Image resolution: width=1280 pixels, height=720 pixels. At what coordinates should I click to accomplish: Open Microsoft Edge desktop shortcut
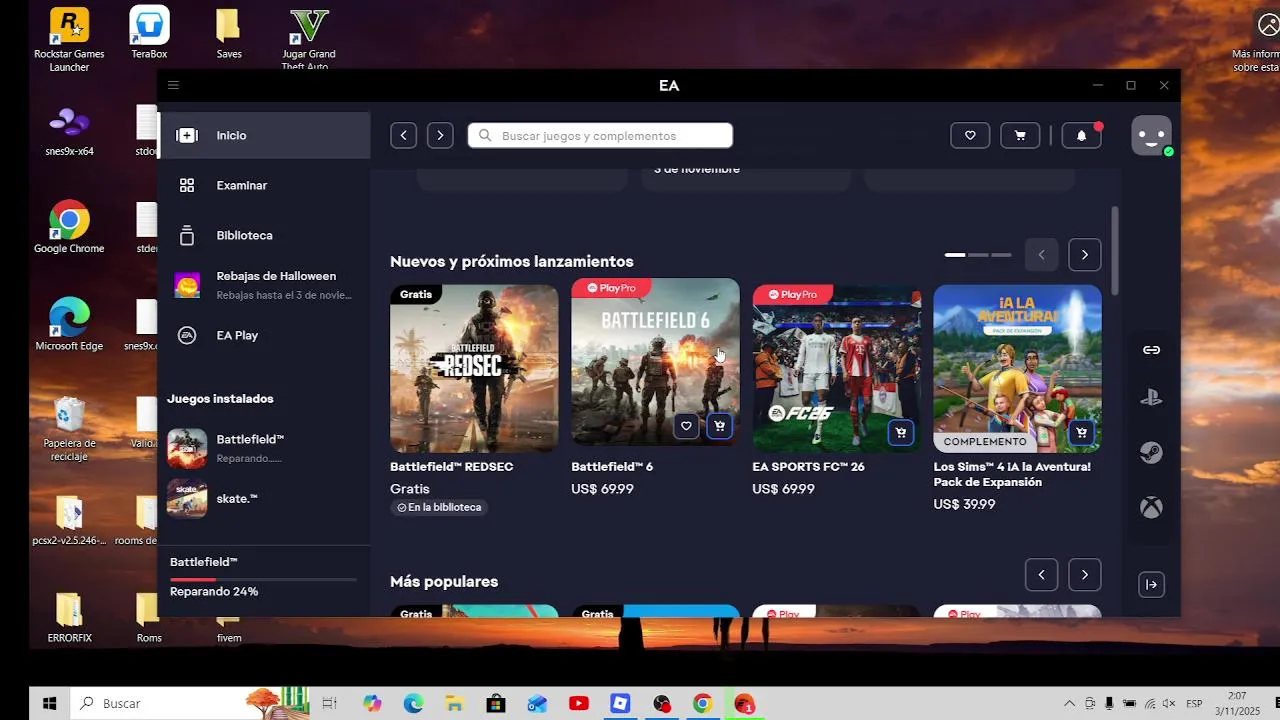click(x=69, y=324)
